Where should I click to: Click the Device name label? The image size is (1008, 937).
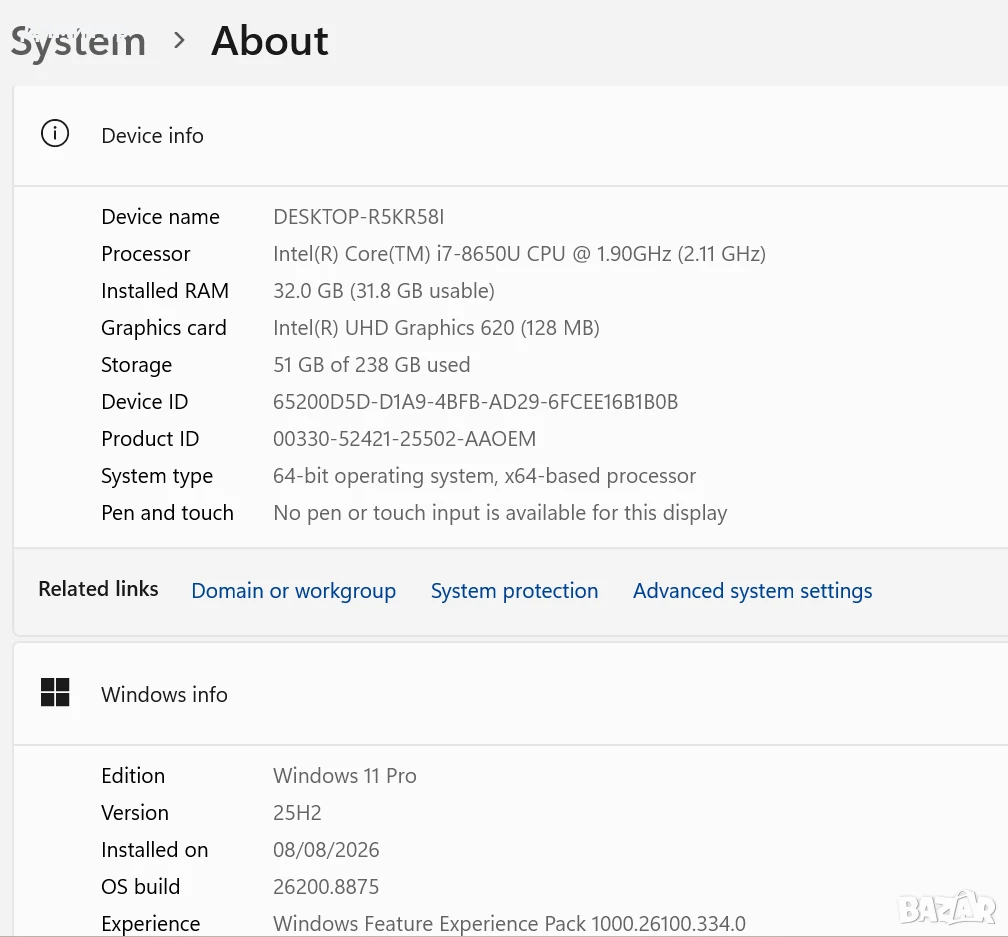click(x=160, y=217)
